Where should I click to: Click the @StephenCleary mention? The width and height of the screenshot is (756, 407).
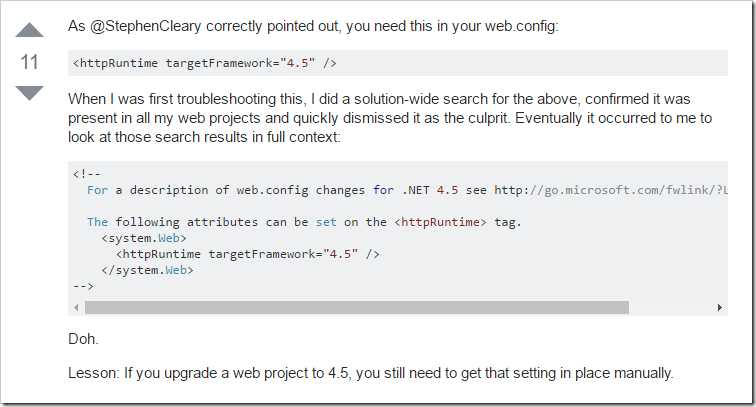coord(145,26)
